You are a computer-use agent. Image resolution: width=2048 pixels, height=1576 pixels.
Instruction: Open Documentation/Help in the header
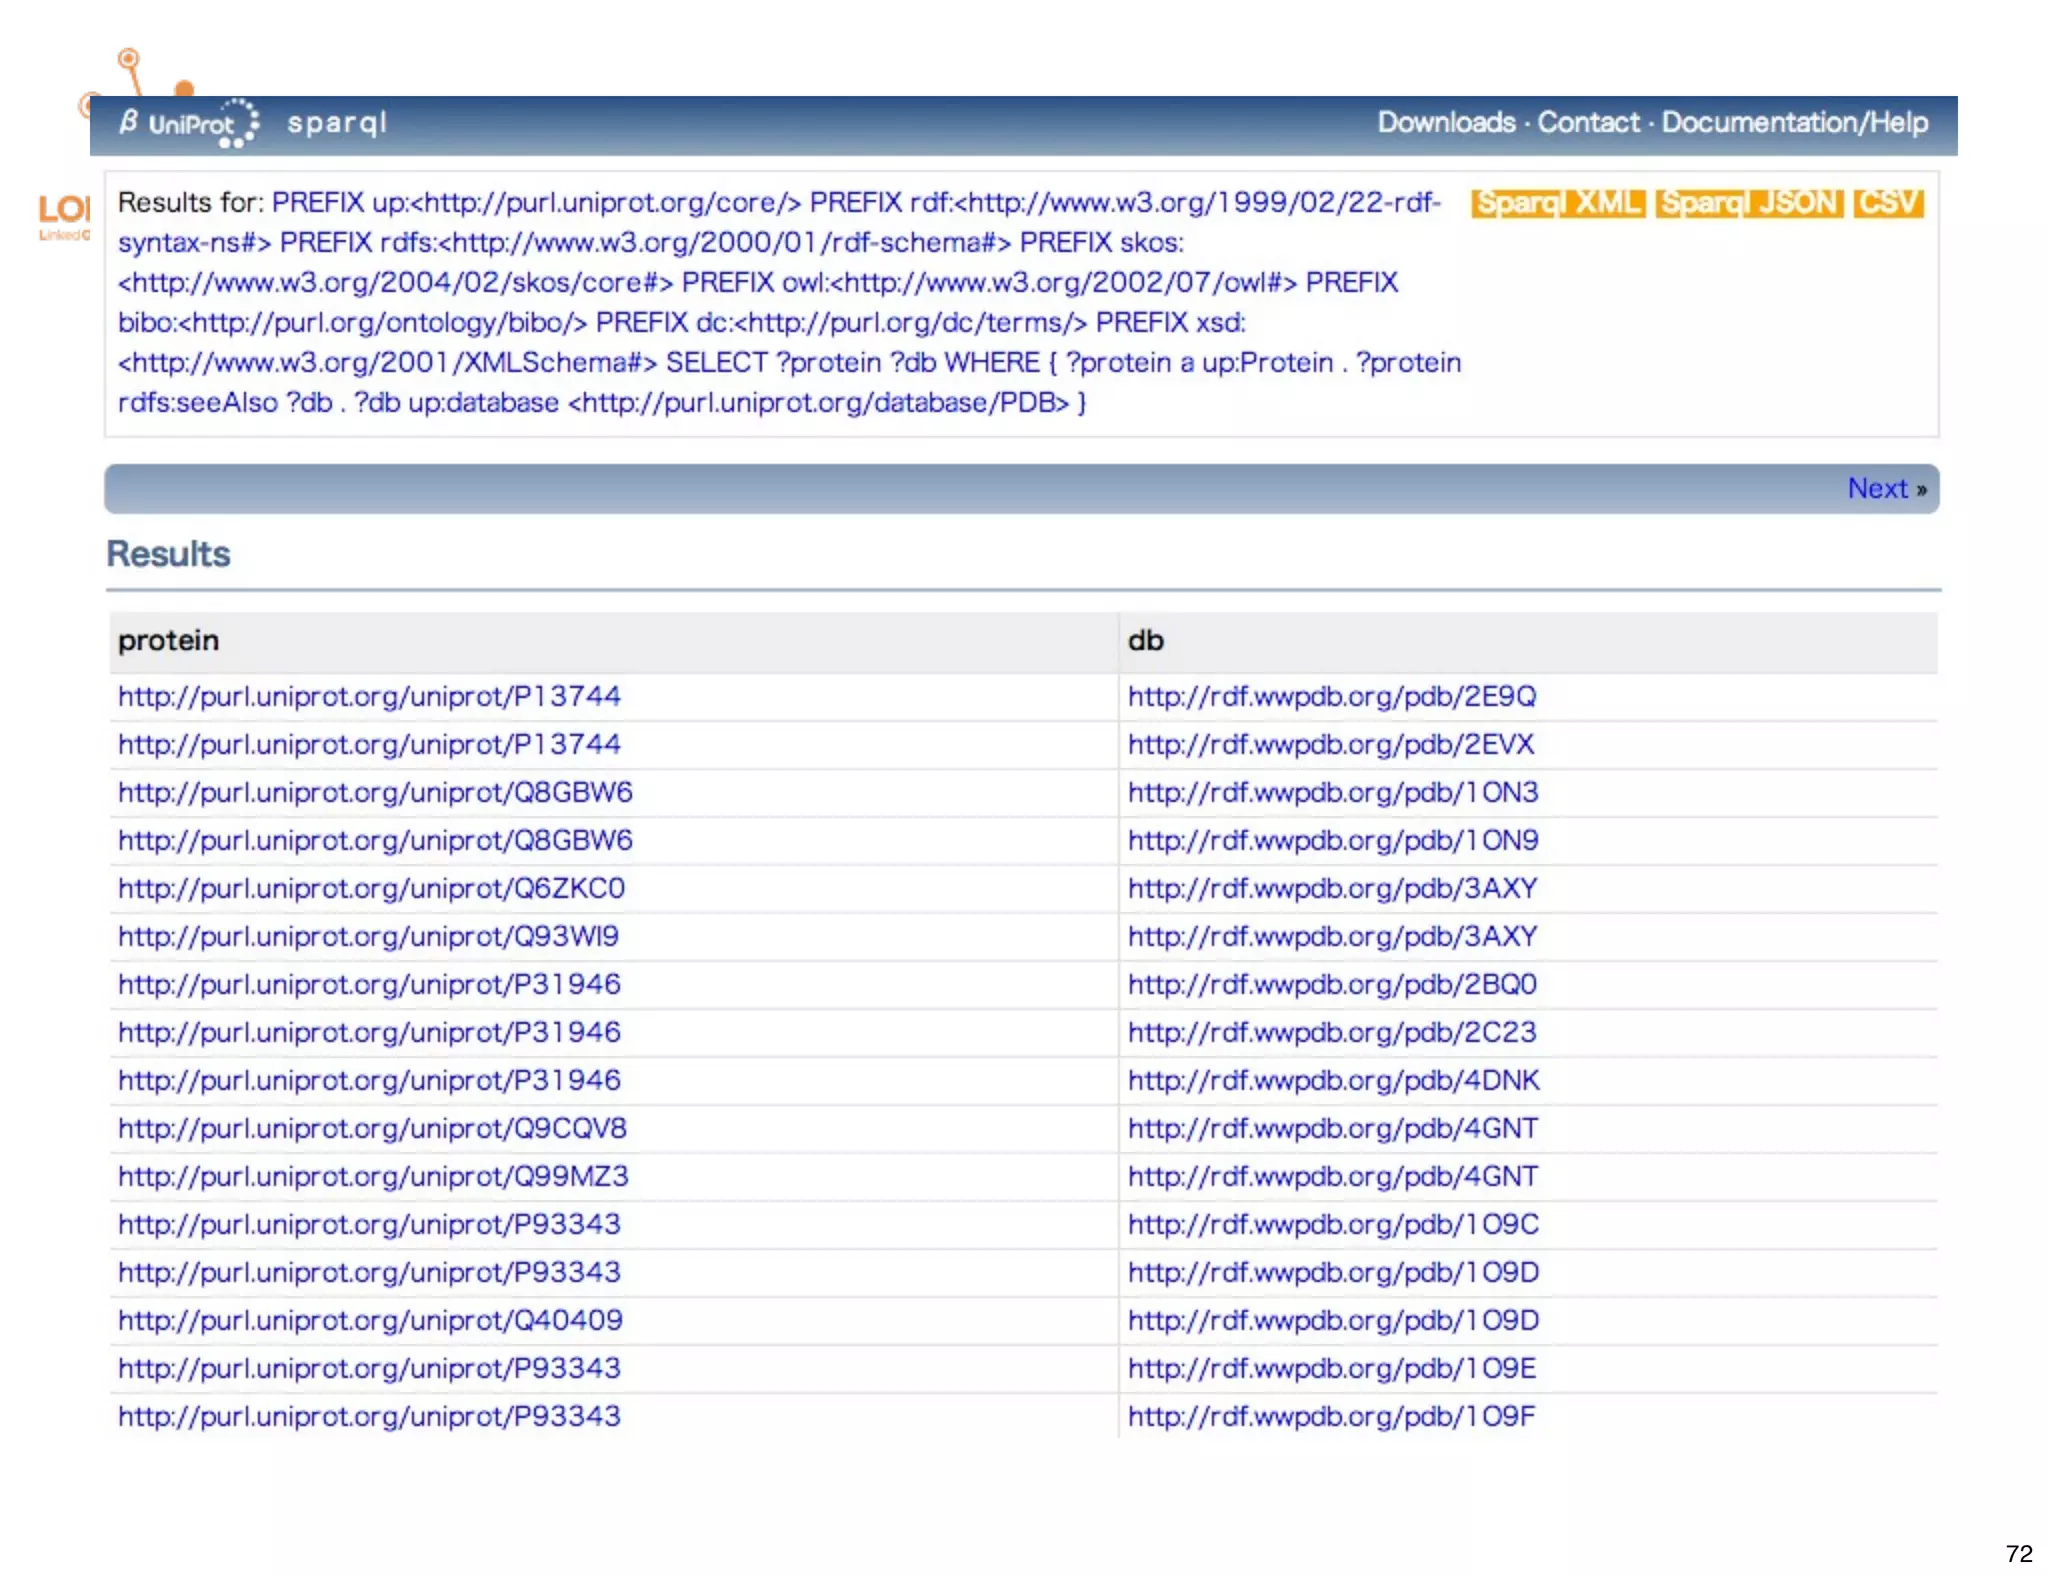[x=1795, y=123]
